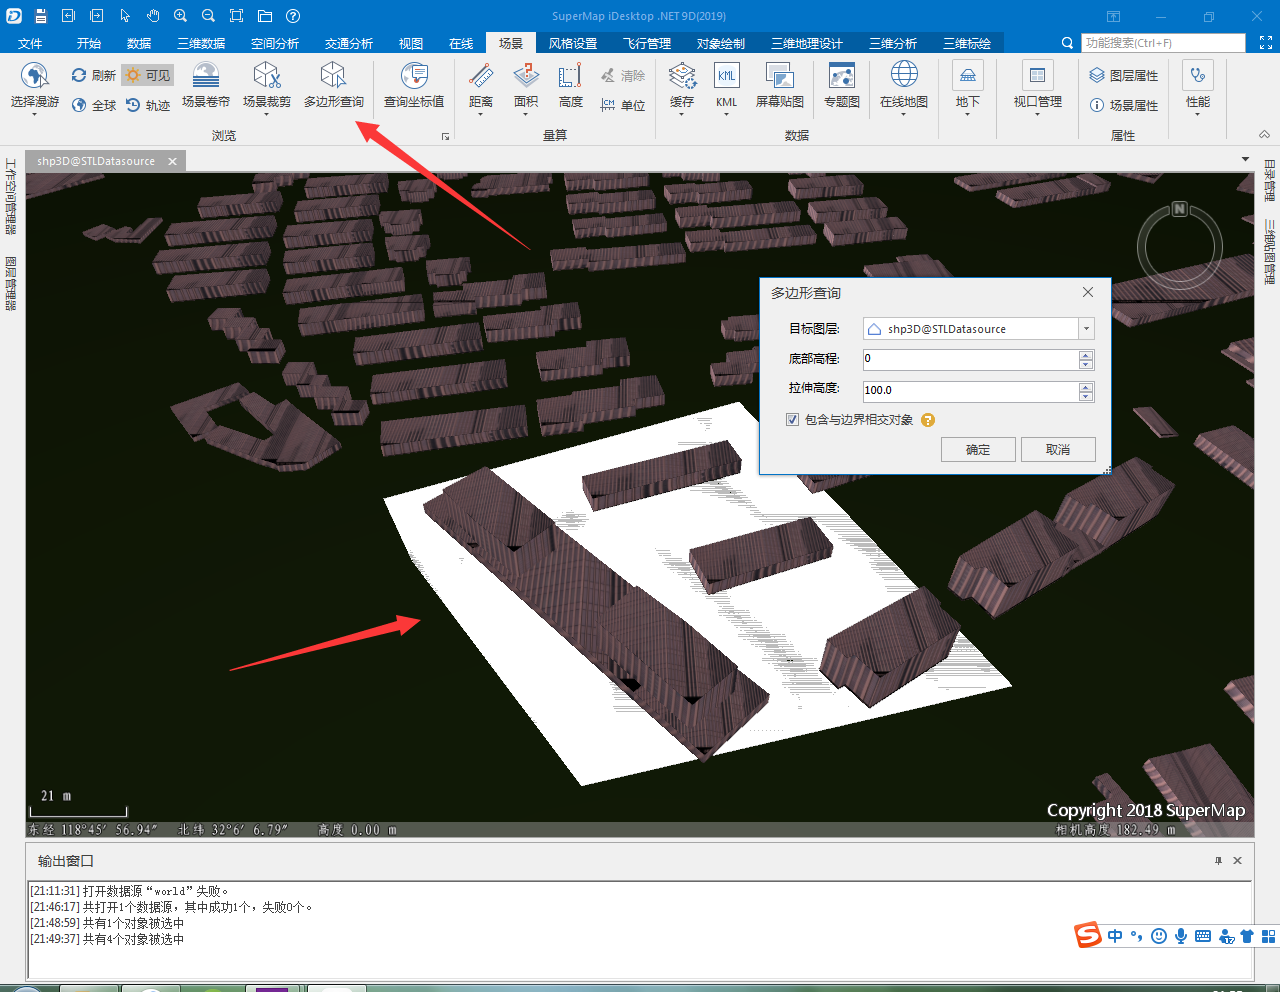The width and height of the screenshot is (1280, 992).
Task: Click the 功能搜索 search box
Action: [1163, 43]
